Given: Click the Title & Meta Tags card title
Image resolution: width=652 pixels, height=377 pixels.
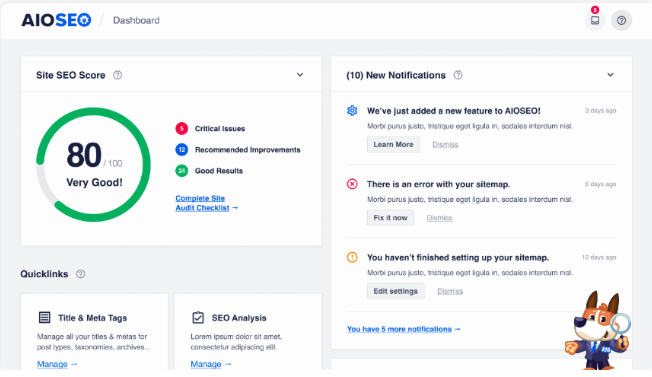Looking at the screenshot, I should click(92, 318).
